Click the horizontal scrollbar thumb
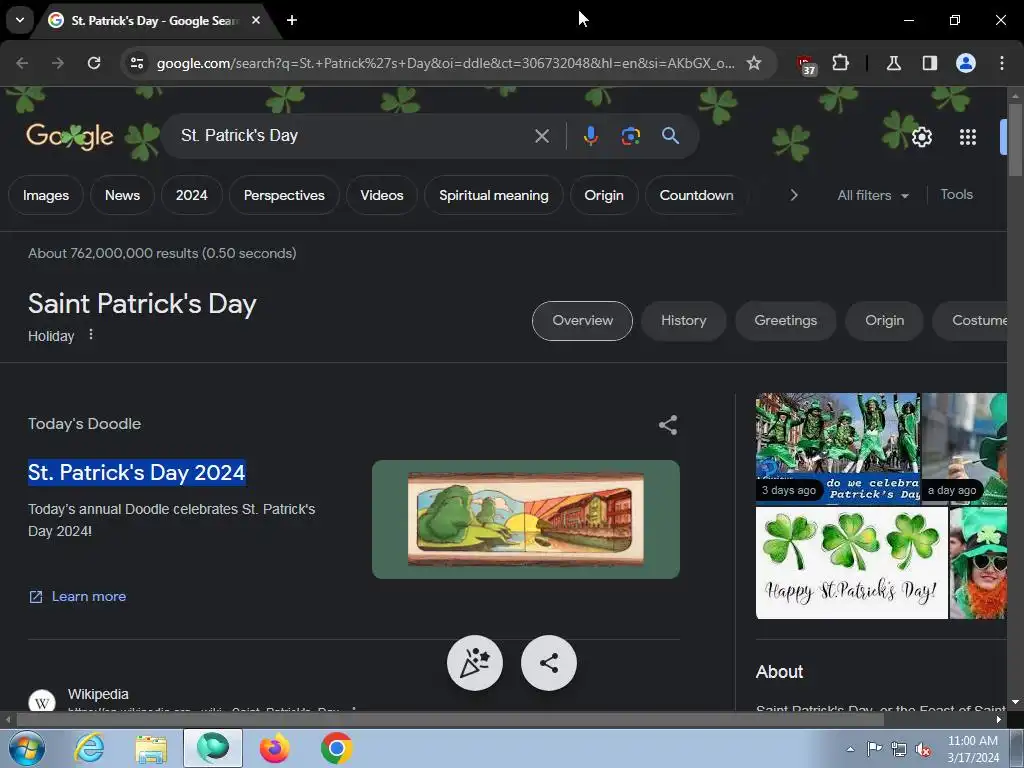 tap(450, 719)
